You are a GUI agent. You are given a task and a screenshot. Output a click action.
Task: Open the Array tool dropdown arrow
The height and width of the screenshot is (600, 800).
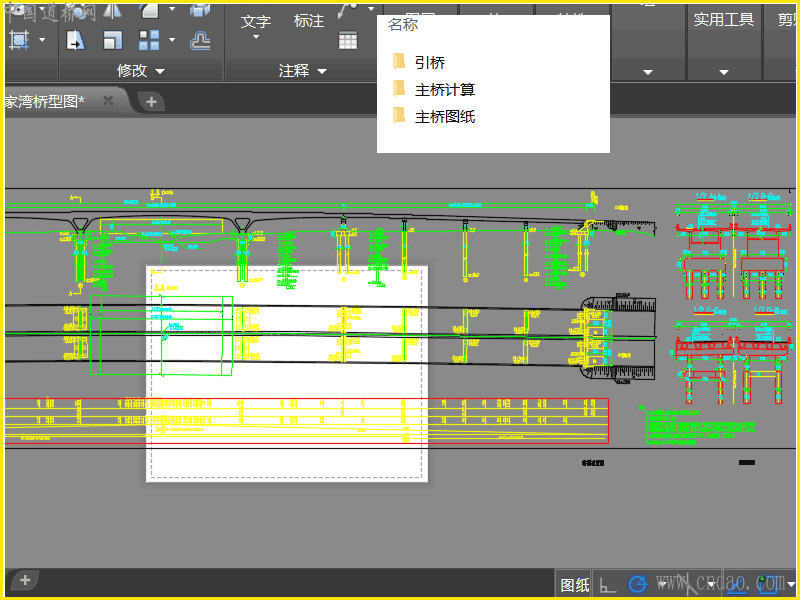(172, 40)
